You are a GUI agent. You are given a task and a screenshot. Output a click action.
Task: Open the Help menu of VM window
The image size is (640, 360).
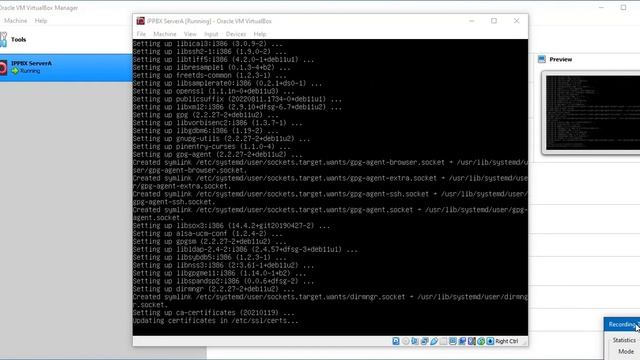tap(260, 34)
